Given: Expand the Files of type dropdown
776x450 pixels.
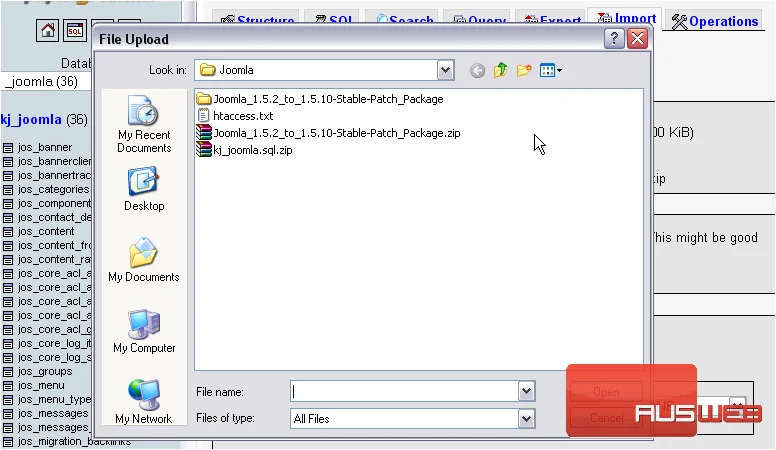Looking at the screenshot, I should click(x=526, y=419).
